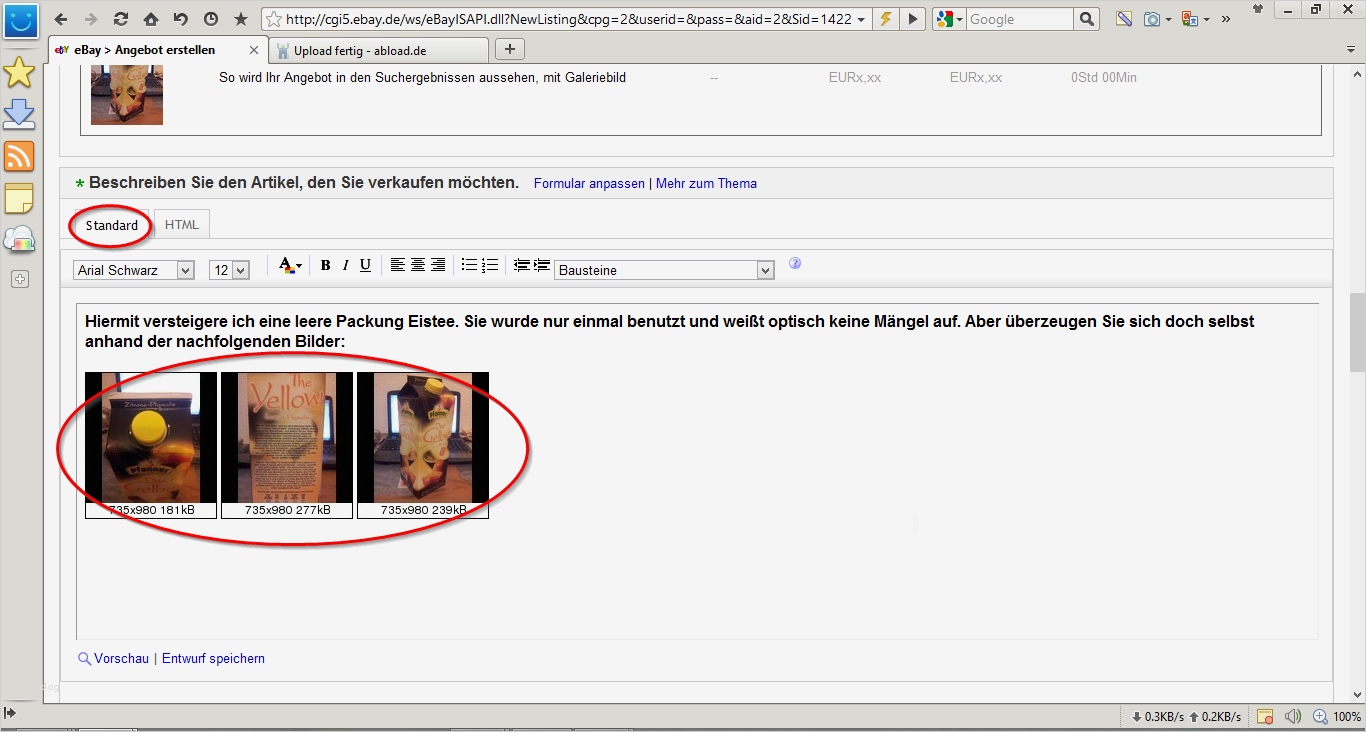Open the sidebar RSS feed reader
The height and width of the screenshot is (732, 1366).
click(19, 156)
